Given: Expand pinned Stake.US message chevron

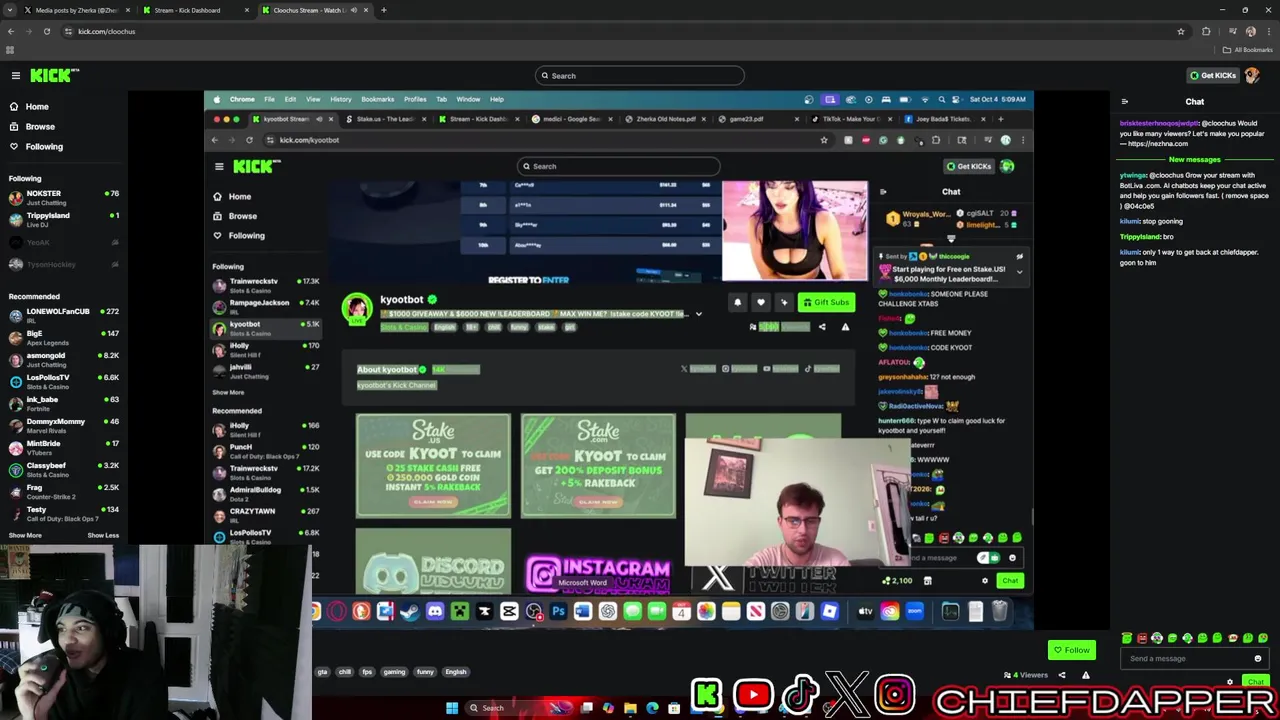Looking at the screenshot, I should point(1019,271).
